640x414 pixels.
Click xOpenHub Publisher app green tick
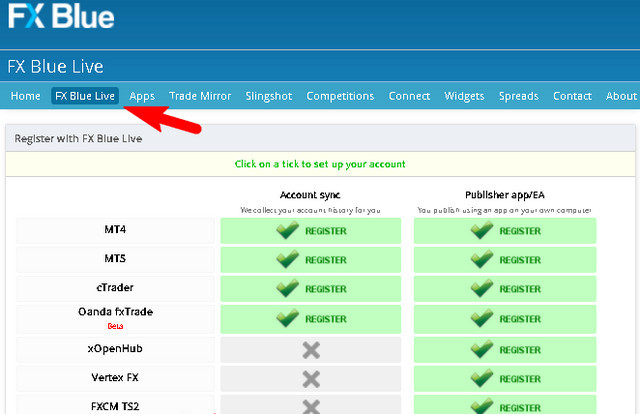click(x=482, y=349)
